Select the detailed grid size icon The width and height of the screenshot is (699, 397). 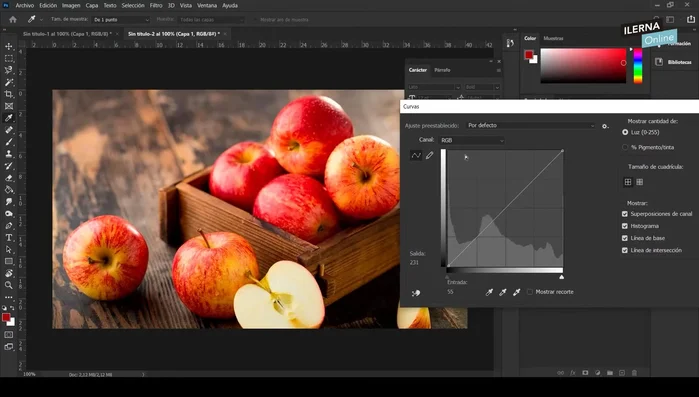[x=640, y=182]
